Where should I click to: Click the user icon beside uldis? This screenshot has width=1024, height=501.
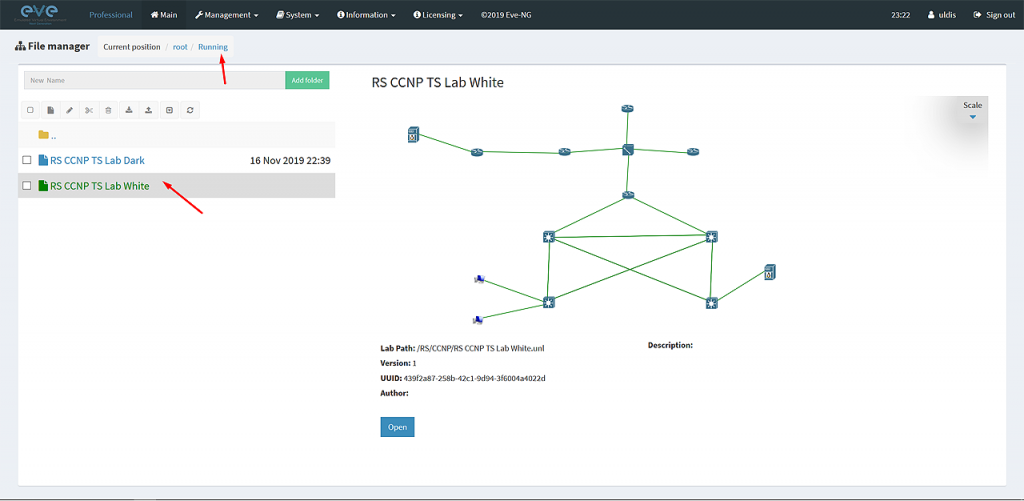[x=931, y=15]
